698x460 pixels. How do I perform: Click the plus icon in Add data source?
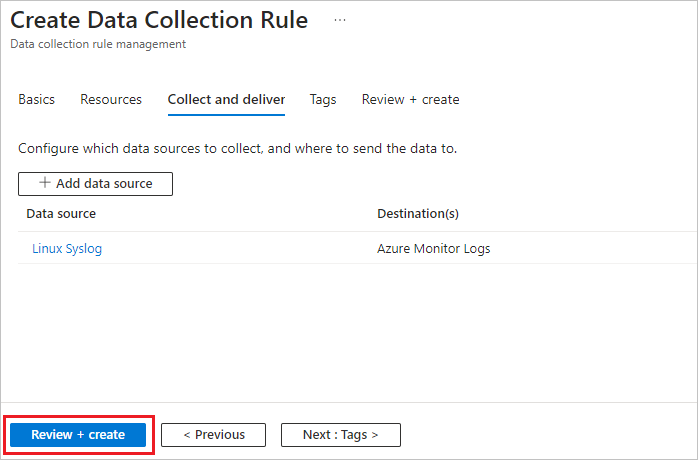click(x=45, y=183)
